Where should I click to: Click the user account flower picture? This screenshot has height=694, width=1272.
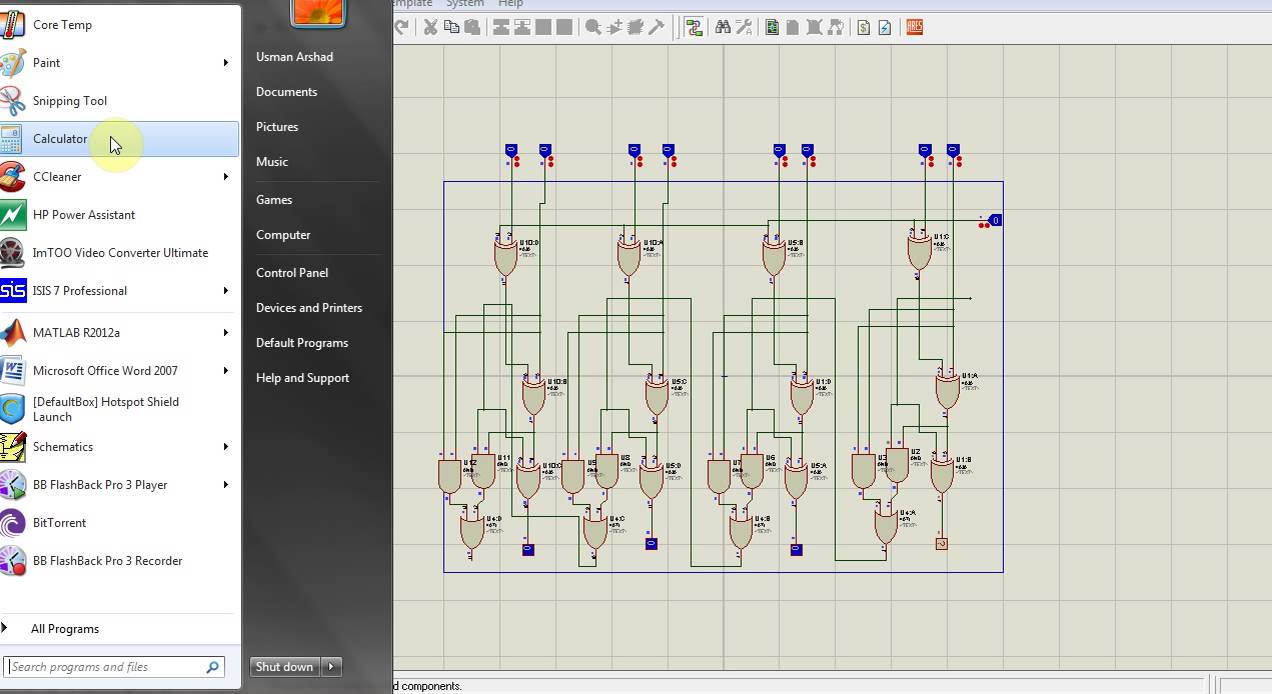[318, 12]
